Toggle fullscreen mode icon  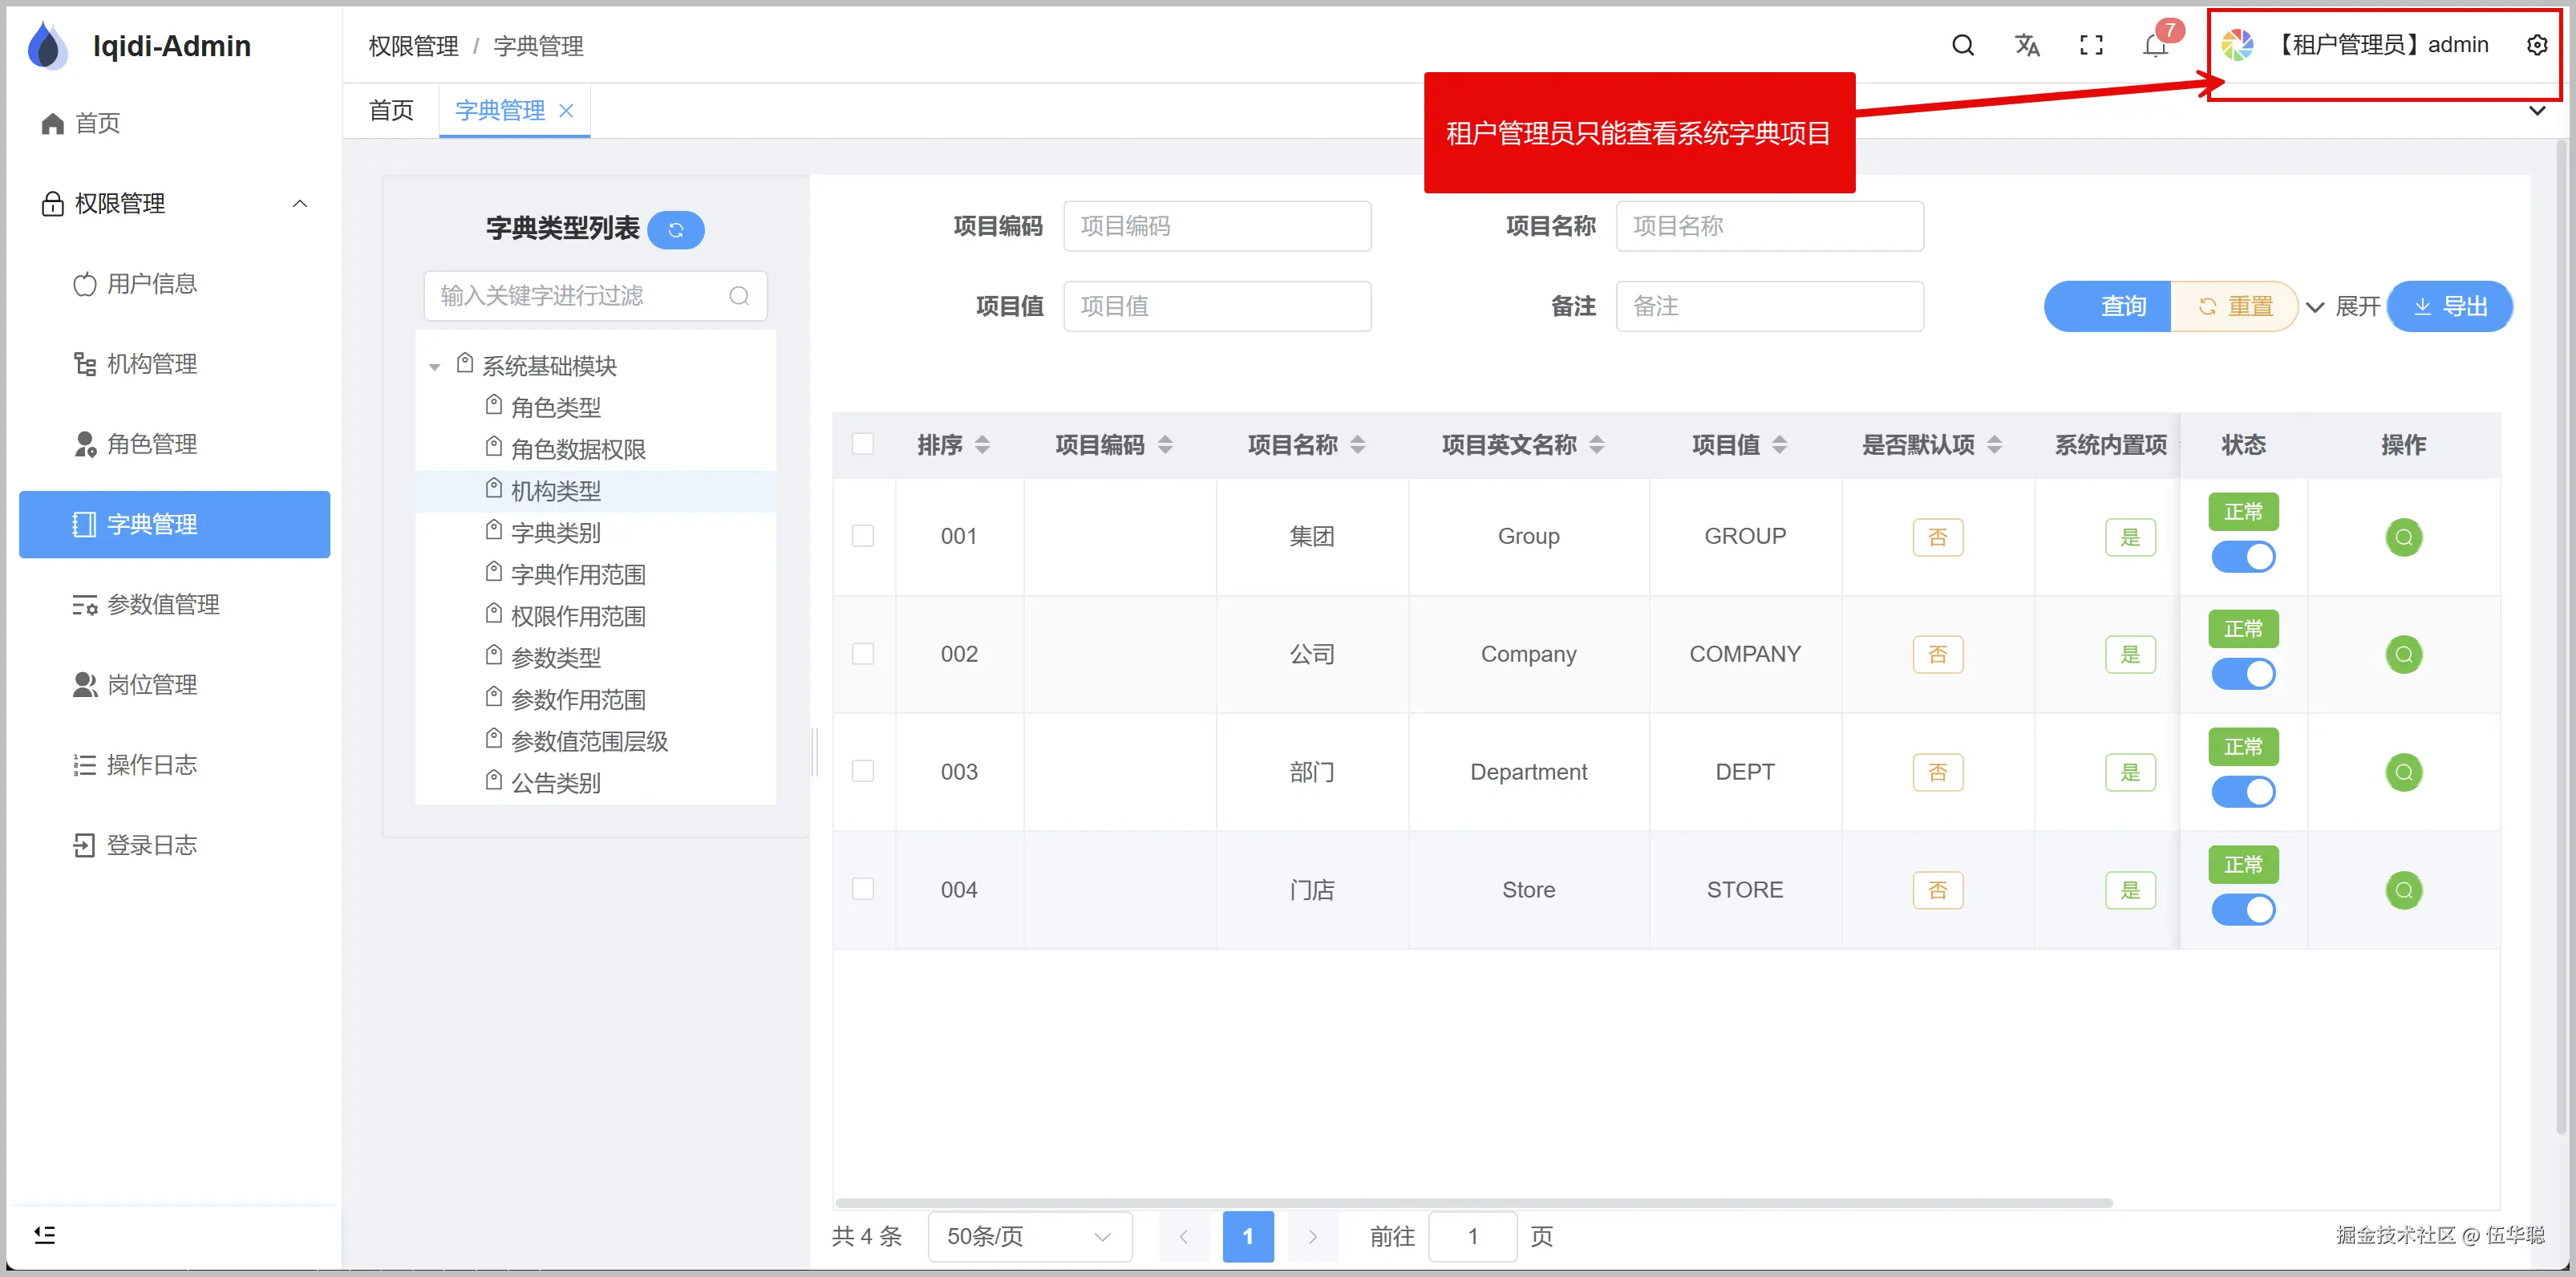pos(2091,45)
